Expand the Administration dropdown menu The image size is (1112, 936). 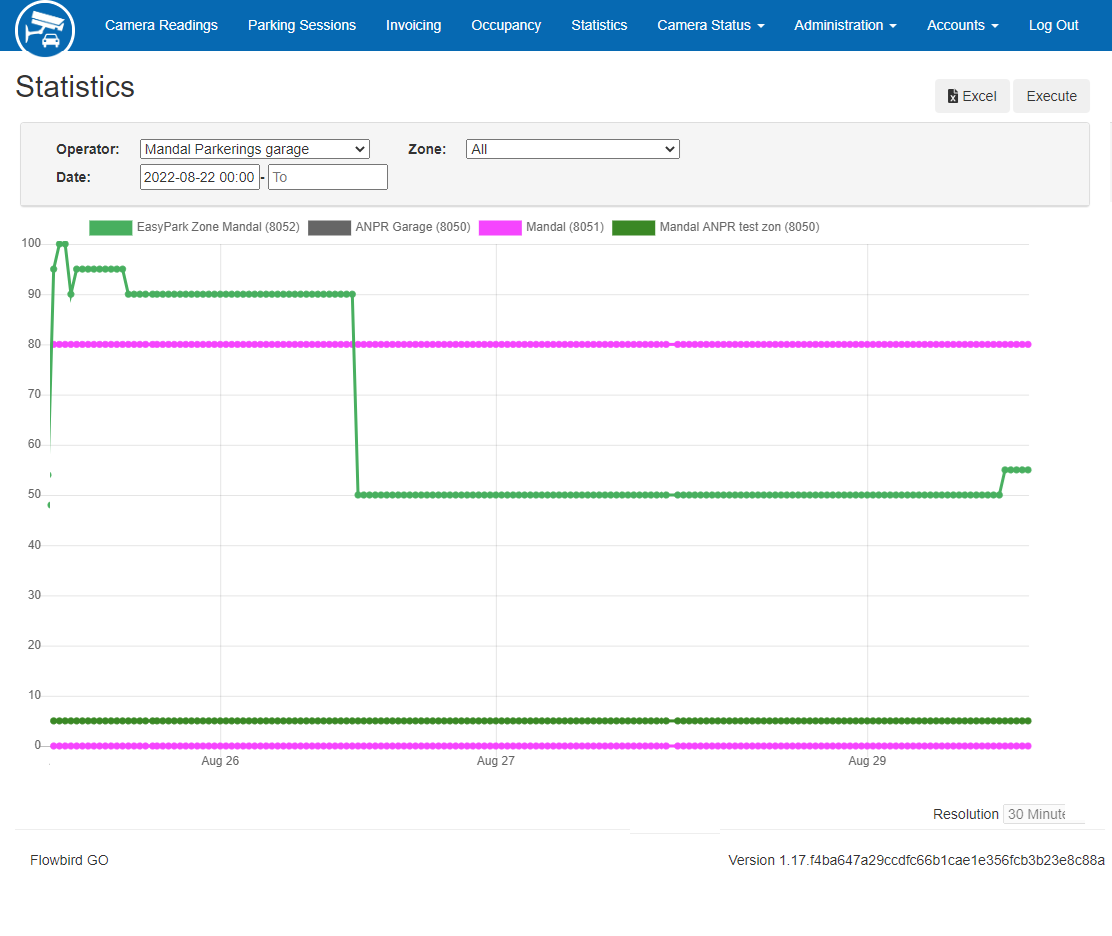(x=845, y=26)
